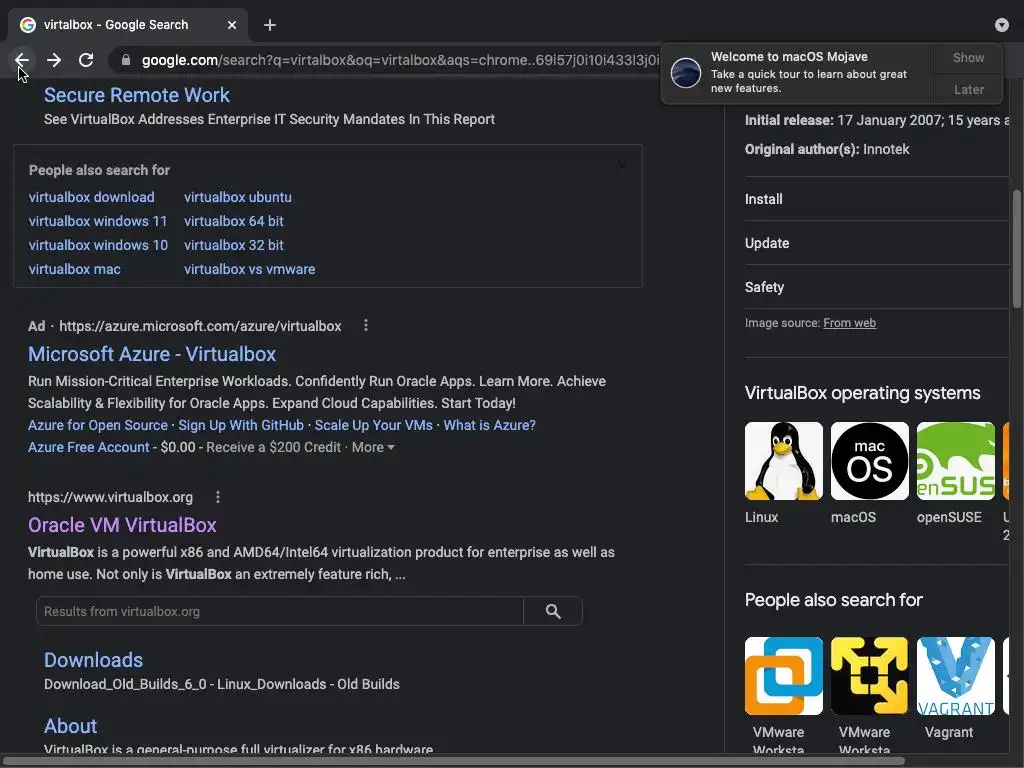
Task: Dismiss Mojave notification with Later
Action: coord(968,89)
